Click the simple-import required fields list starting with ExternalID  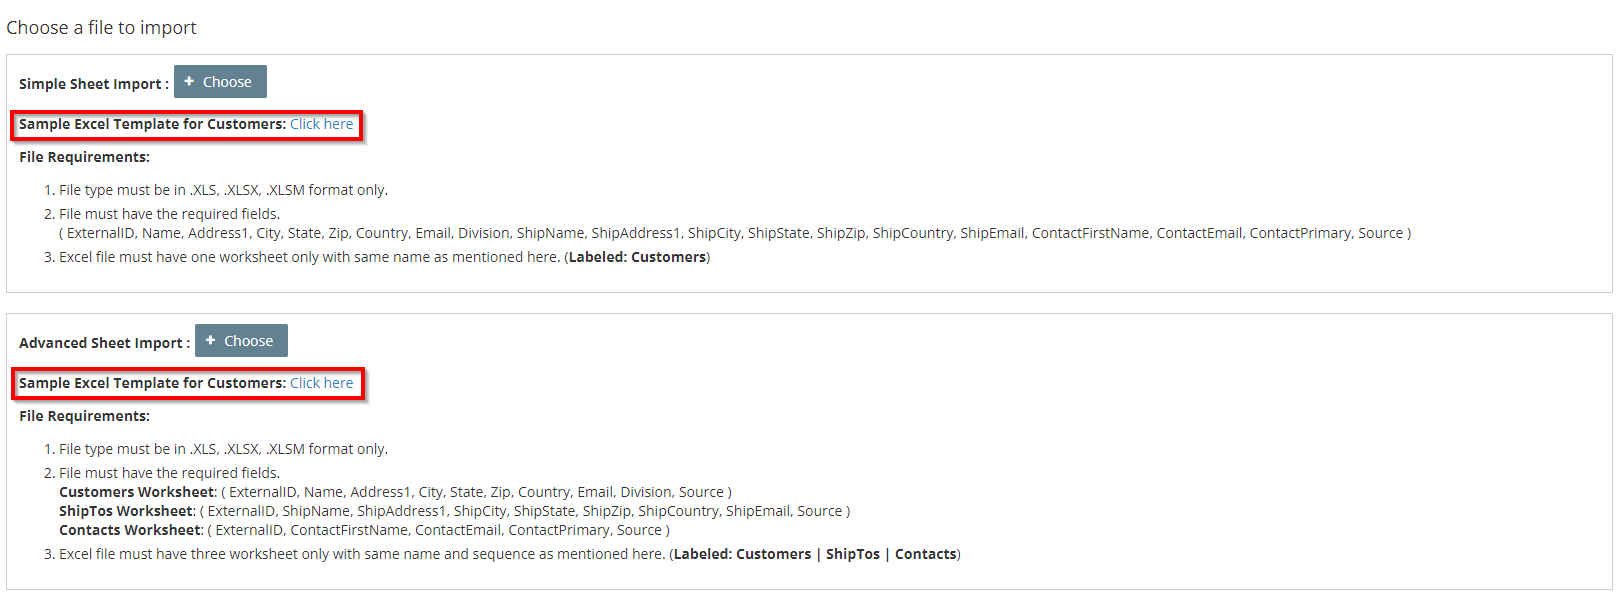tap(735, 233)
